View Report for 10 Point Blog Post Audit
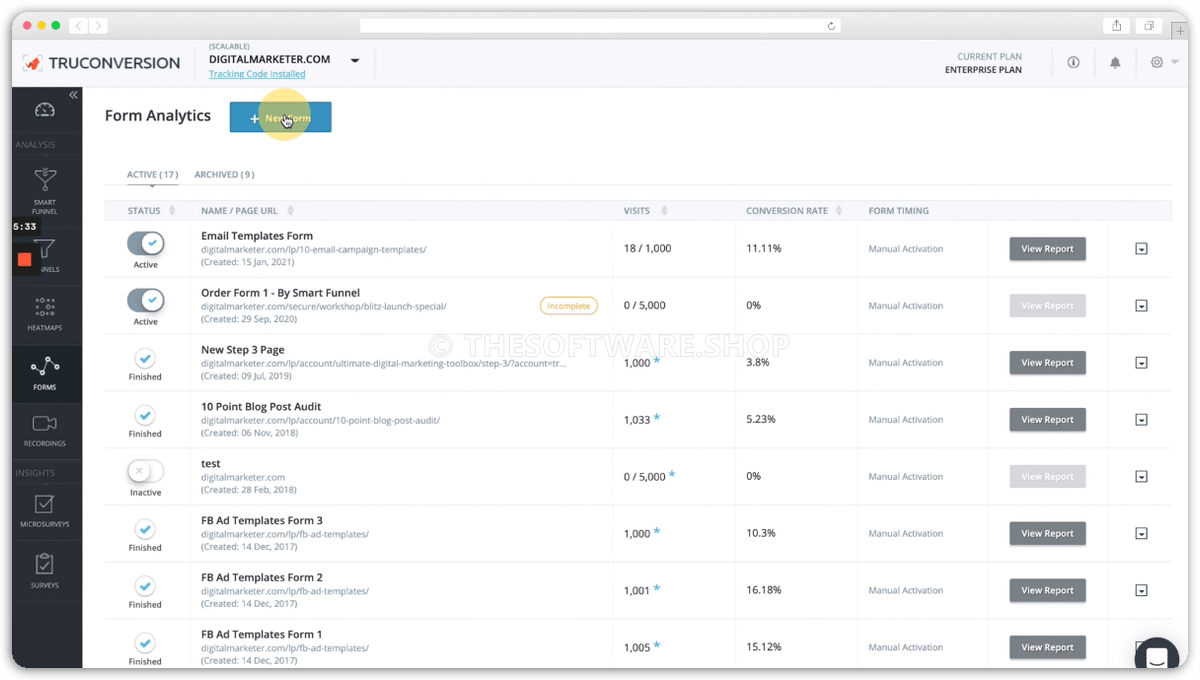 pyautogui.click(x=1047, y=420)
